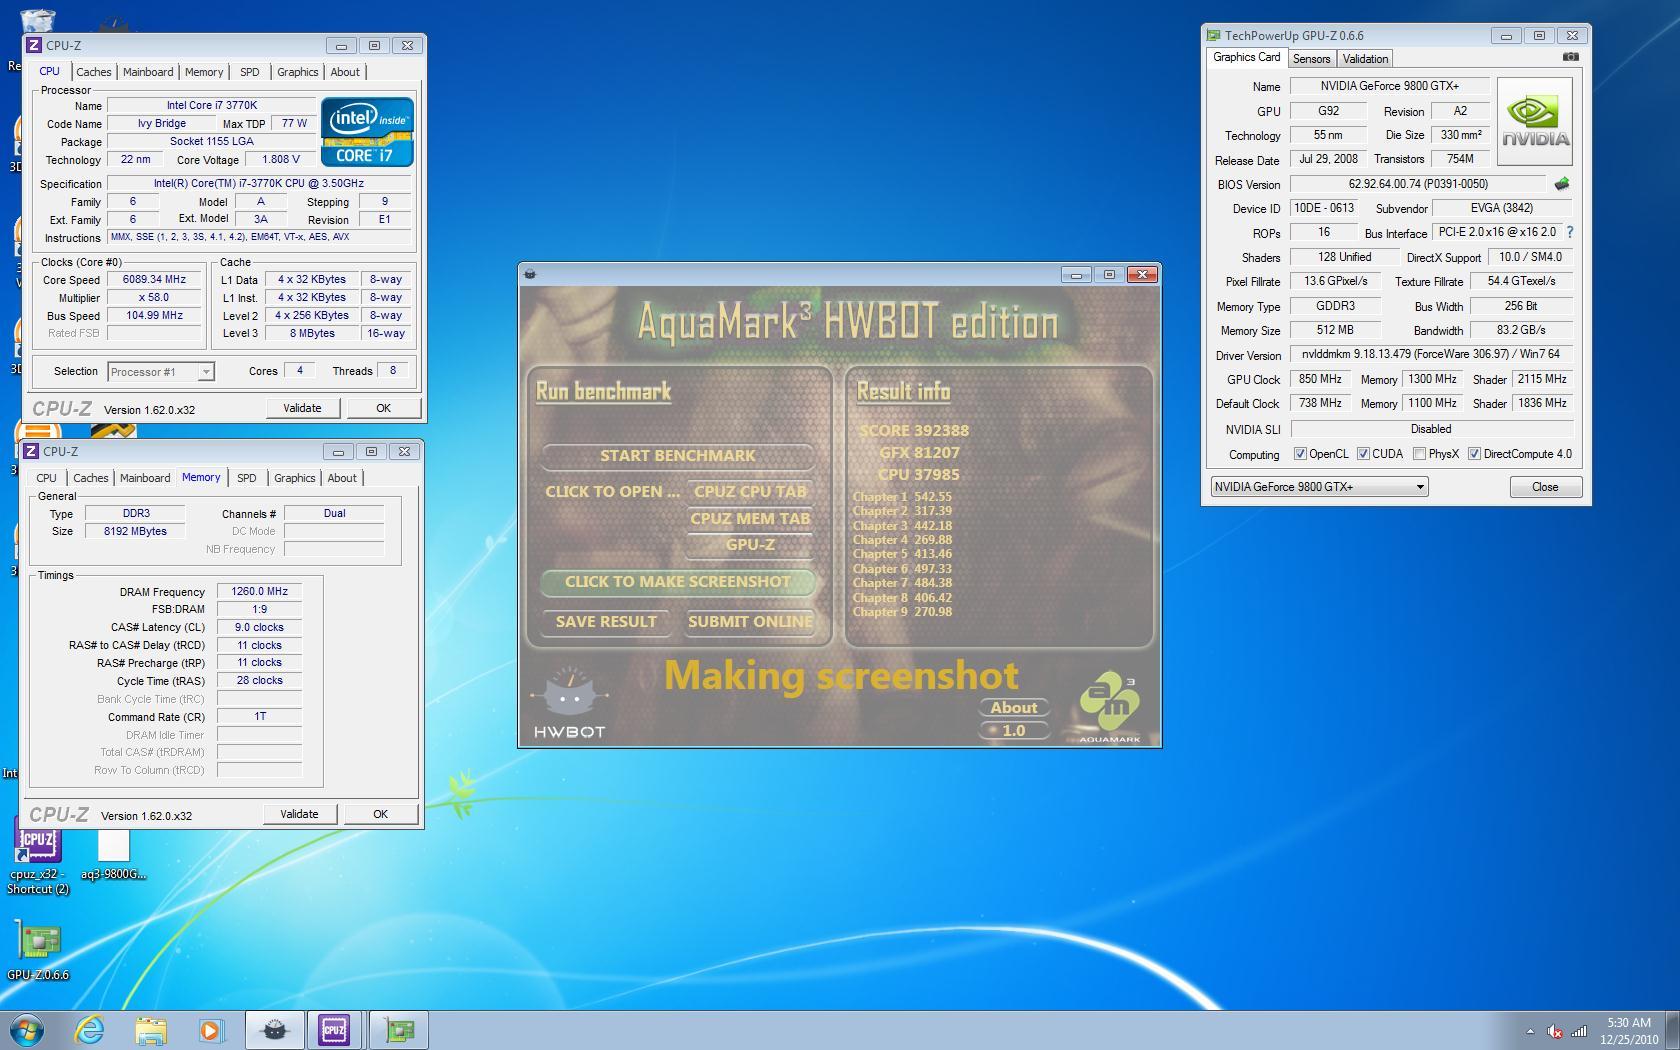Image resolution: width=1680 pixels, height=1050 pixels.
Task: Select the aq3-9800G desktop file icon
Action: tap(113, 857)
